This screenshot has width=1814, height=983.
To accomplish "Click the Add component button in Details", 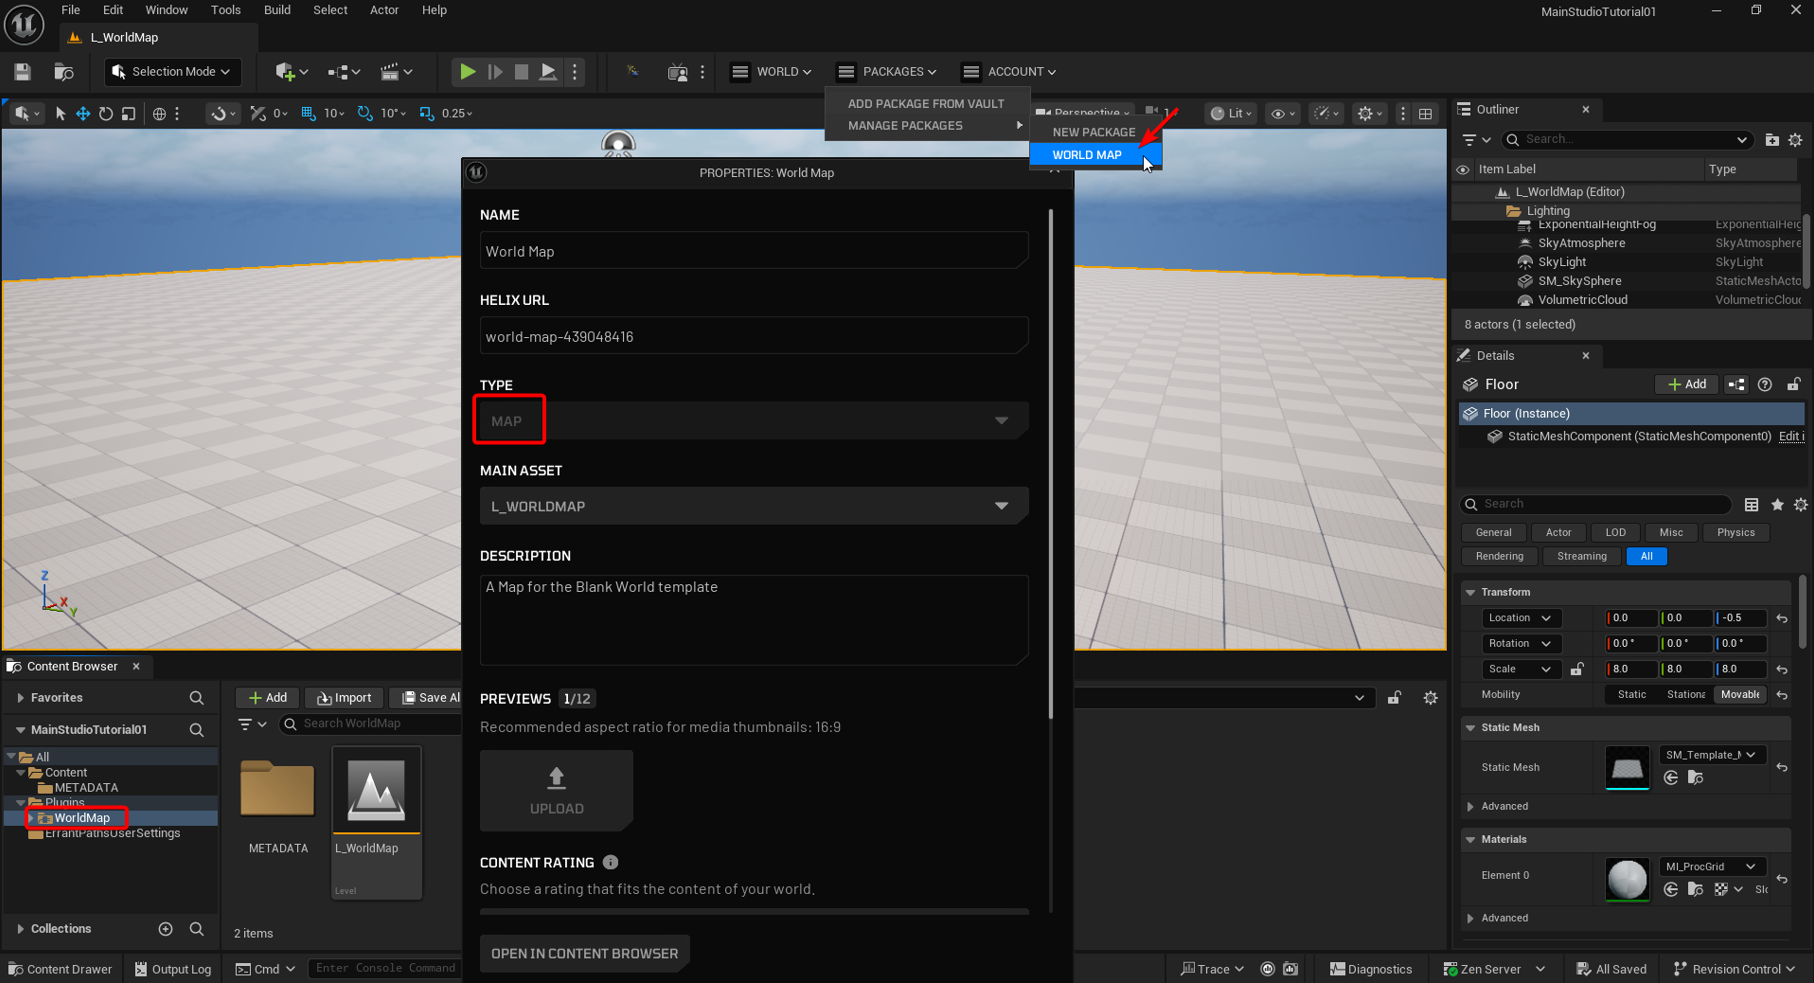I will coord(1686,384).
